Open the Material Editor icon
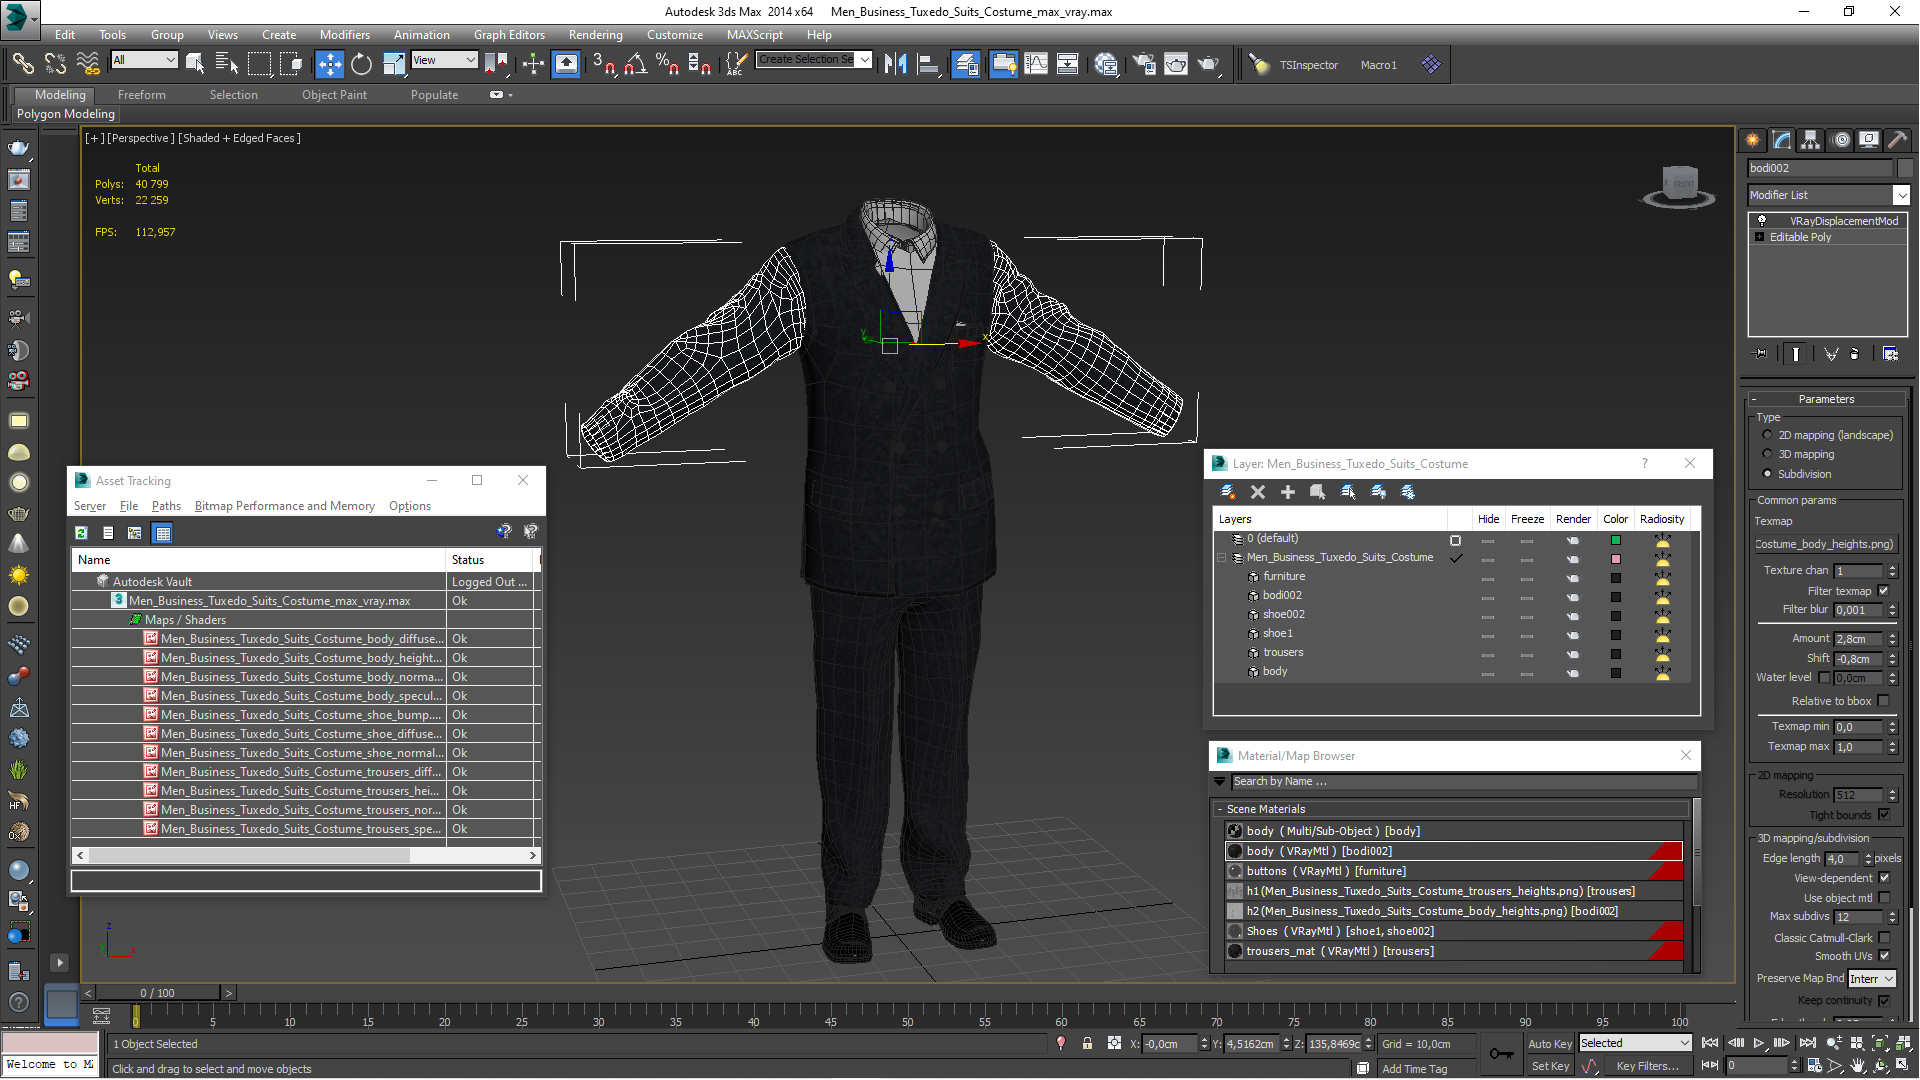The height and width of the screenshot is (1080, 1920). coord(1106,64)
